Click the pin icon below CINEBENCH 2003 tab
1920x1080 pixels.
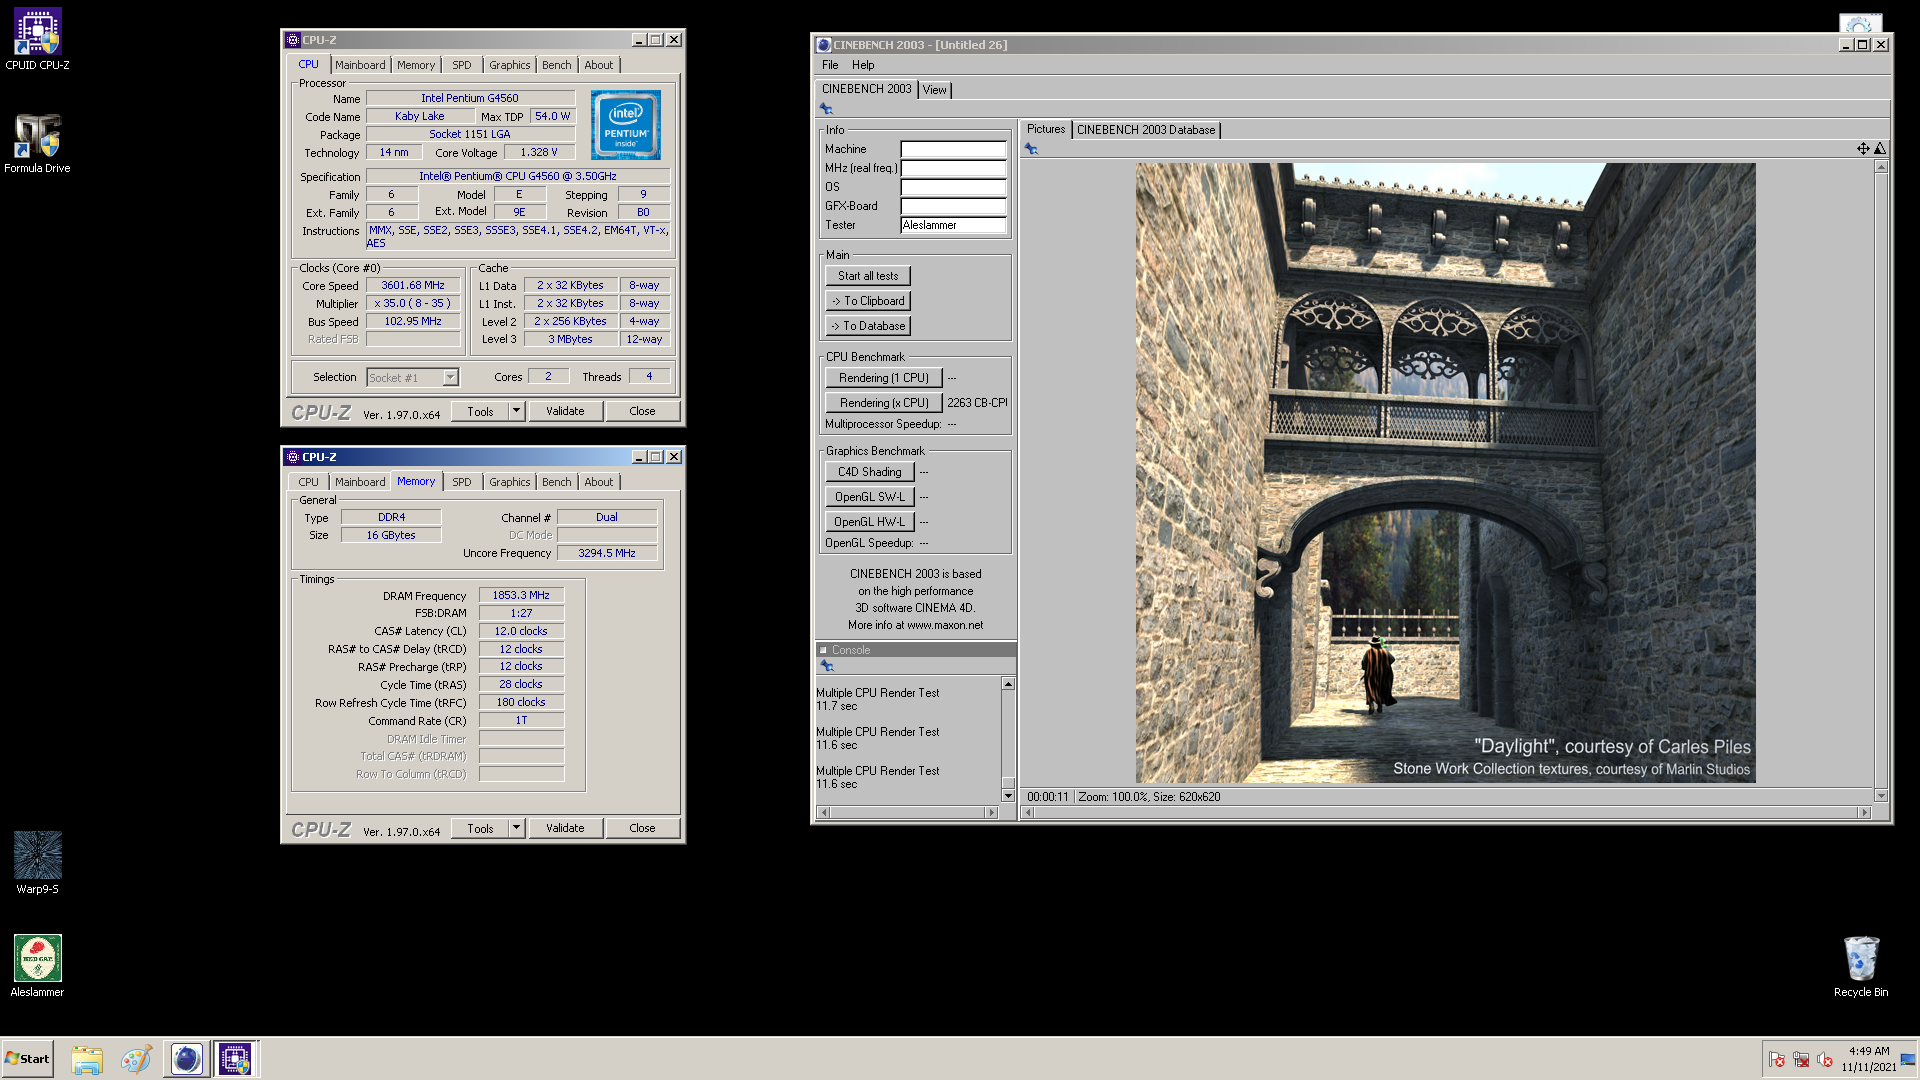point(826,108)
